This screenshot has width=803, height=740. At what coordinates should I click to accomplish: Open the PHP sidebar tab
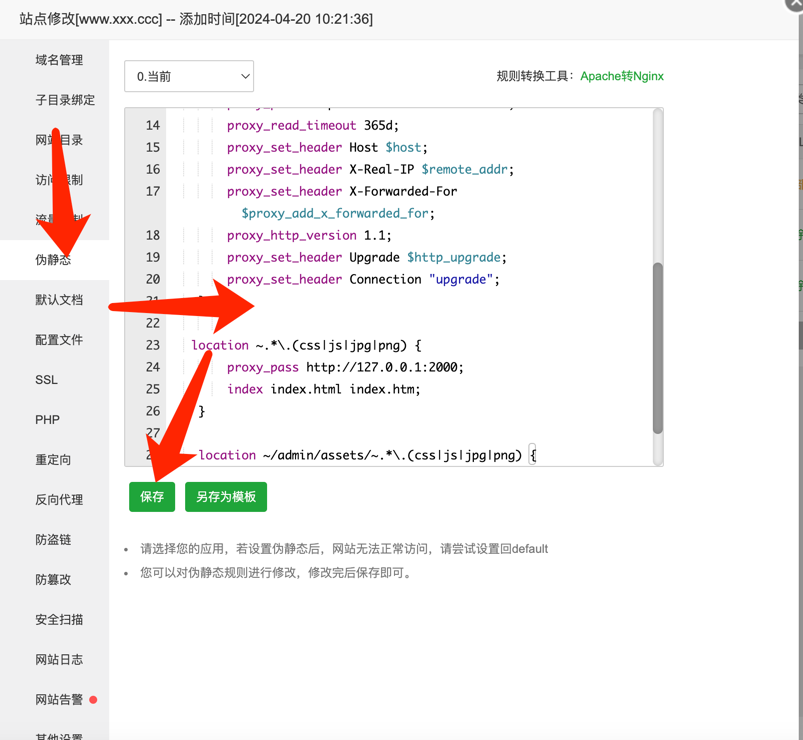point(47,420)
